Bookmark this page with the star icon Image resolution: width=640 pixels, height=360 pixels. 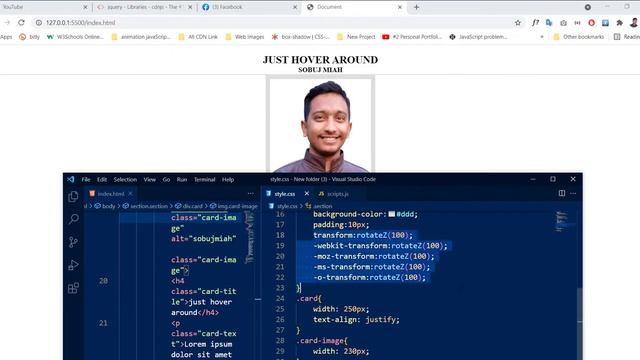[x=518, y=23]
